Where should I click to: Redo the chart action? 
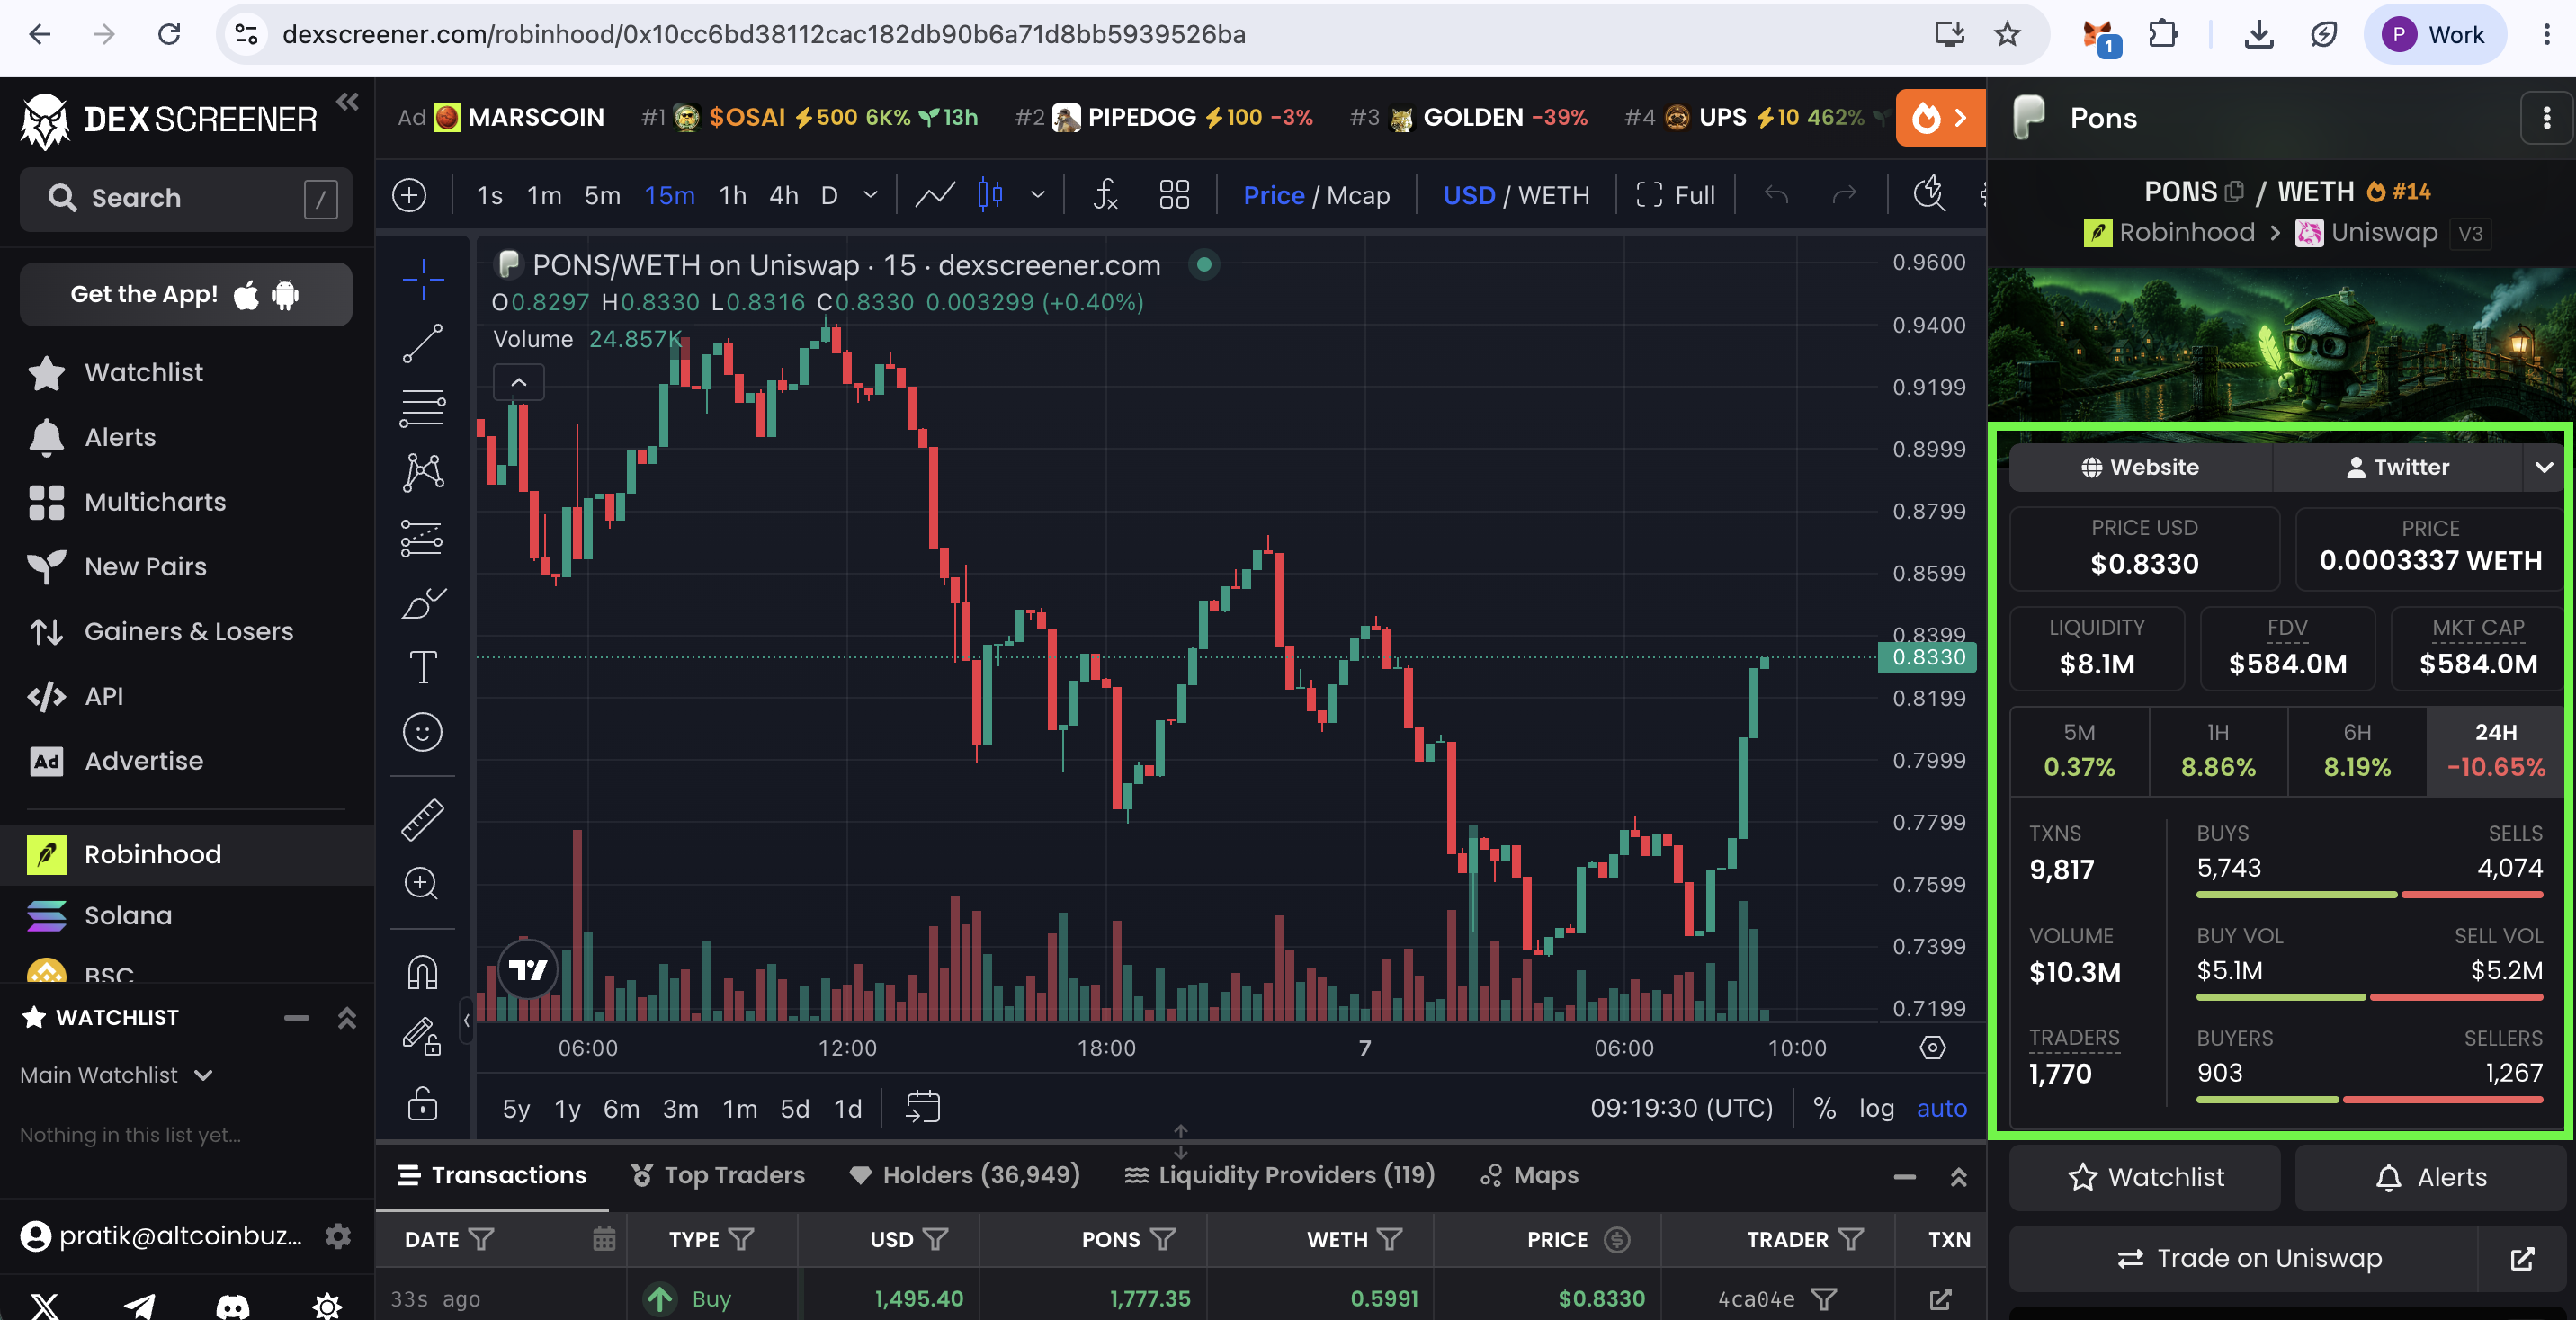[1844, 195]
